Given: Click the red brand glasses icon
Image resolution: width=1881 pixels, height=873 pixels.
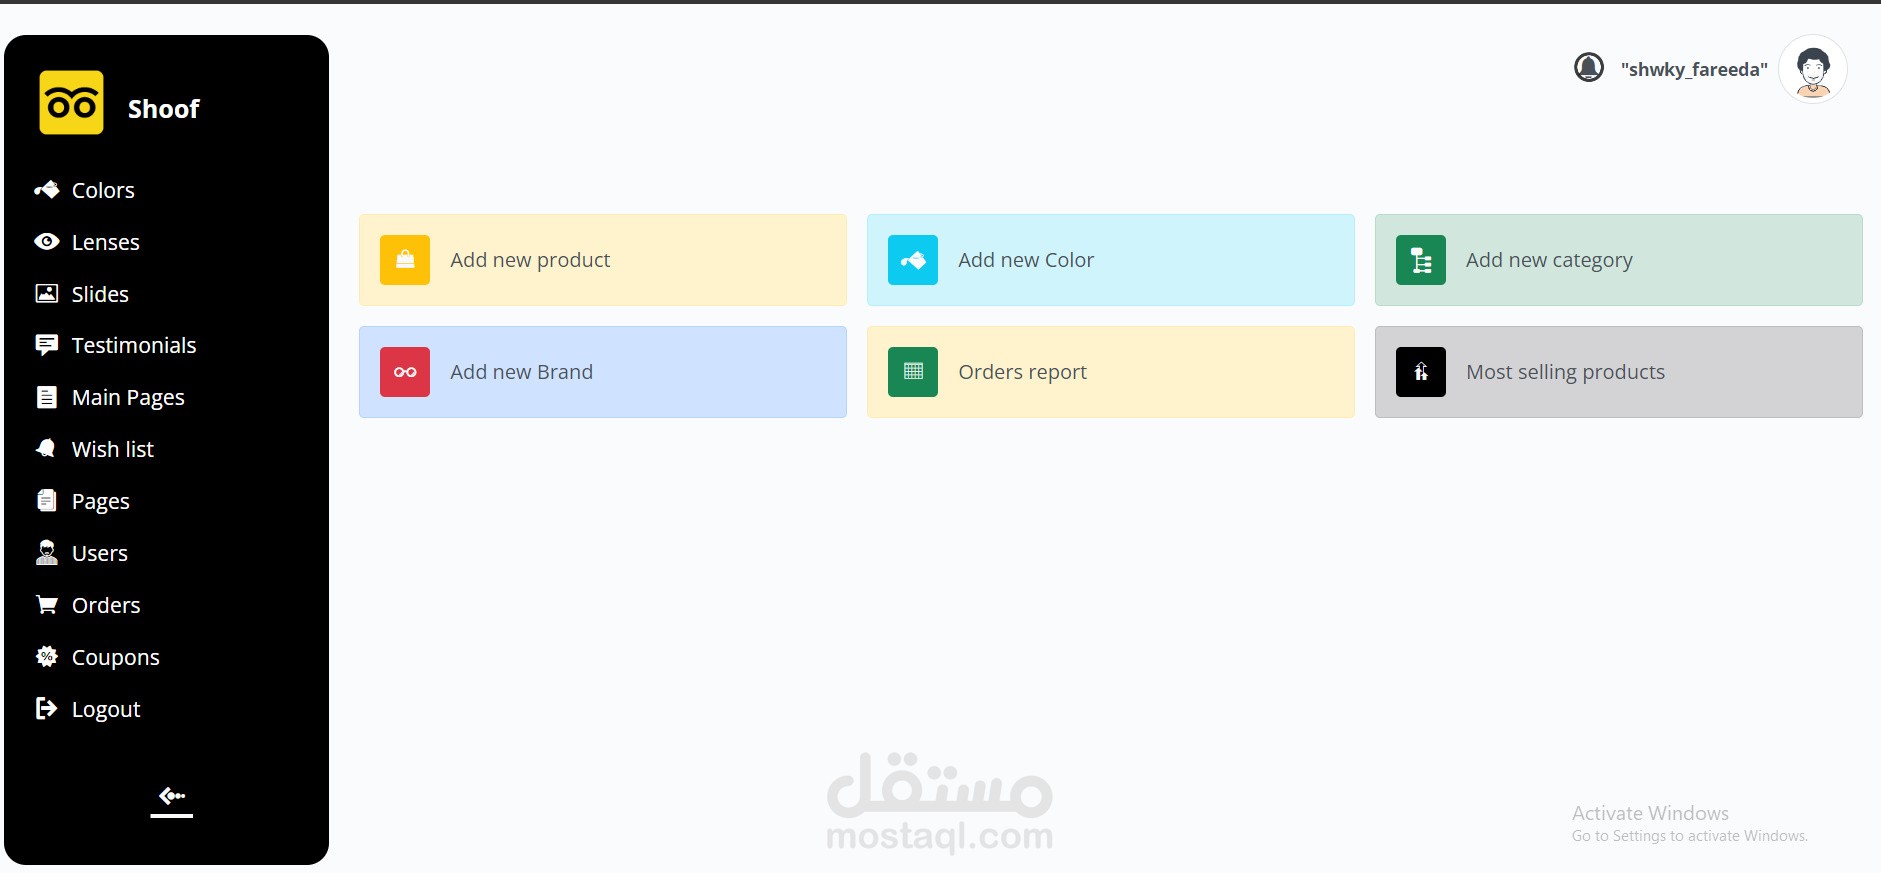Looking at the screenshot, I should point(405,372).
